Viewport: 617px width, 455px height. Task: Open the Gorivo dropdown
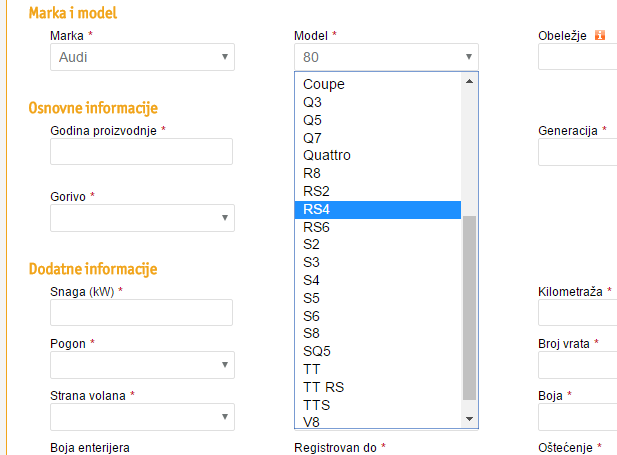coord(142,218)
